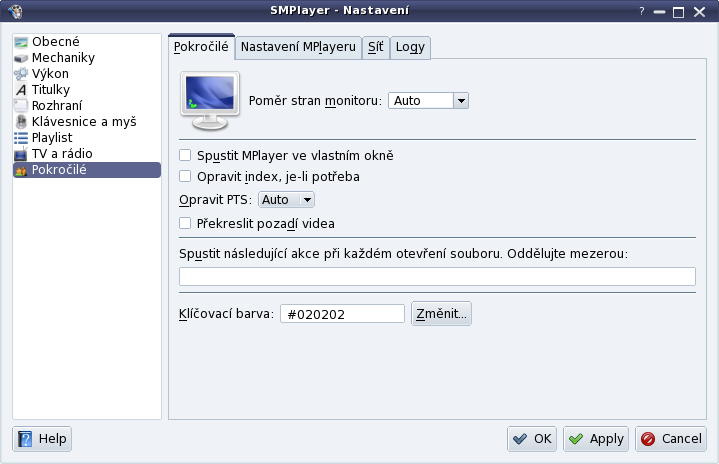Open the Poměr stran monitoru dropdown
719x464 pixels.
coord(428,100)
